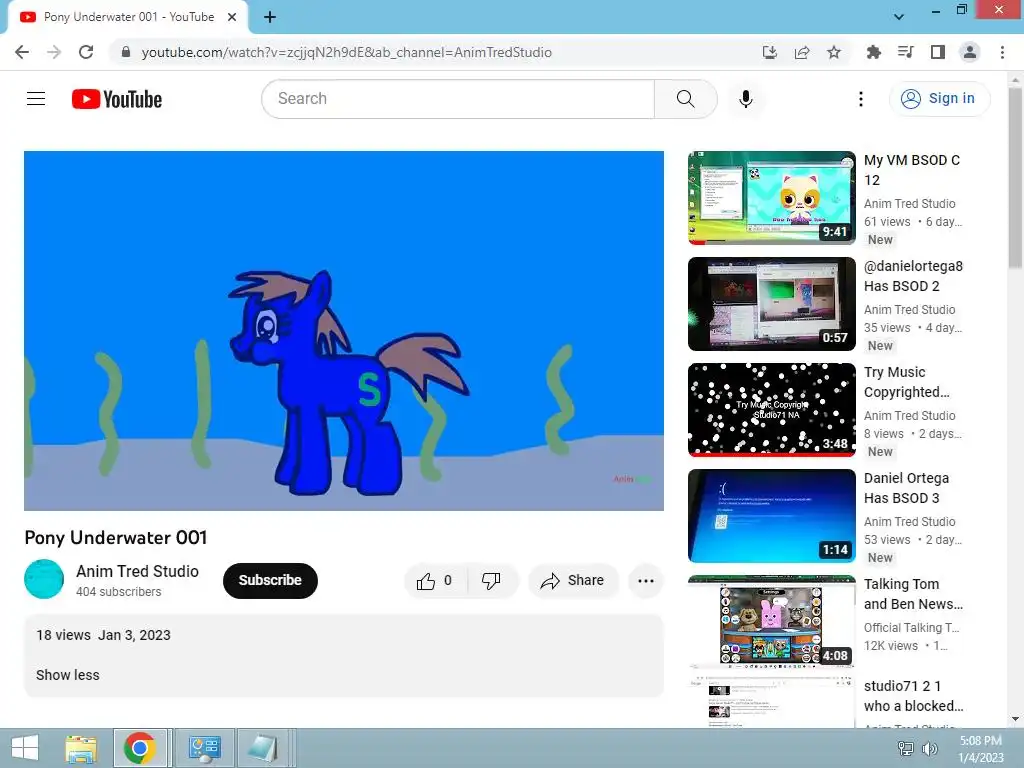The height and width of the screenshot is (768, 1024).
Task: Open Chrome customize three-dot menu
Action: pos(1002,52)
